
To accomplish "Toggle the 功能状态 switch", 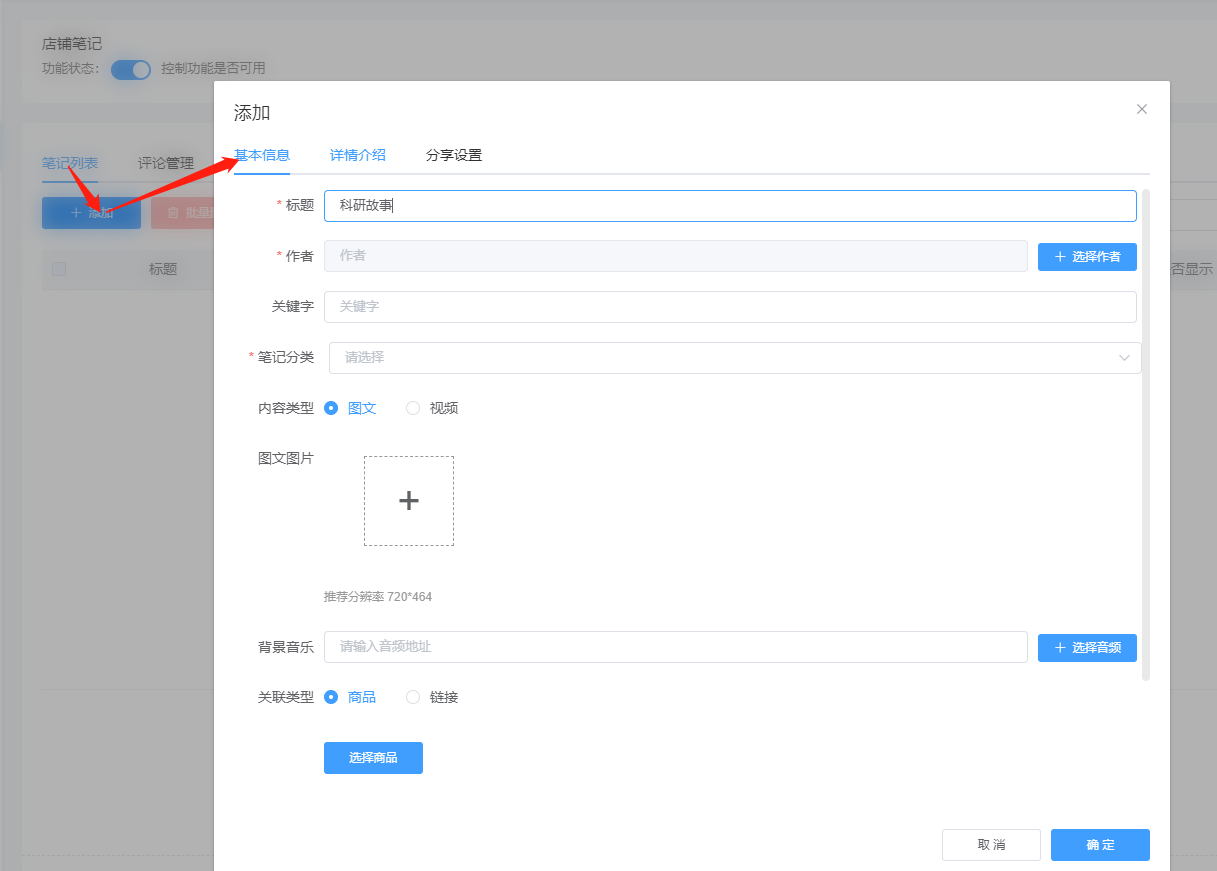I will click(130, 69).
